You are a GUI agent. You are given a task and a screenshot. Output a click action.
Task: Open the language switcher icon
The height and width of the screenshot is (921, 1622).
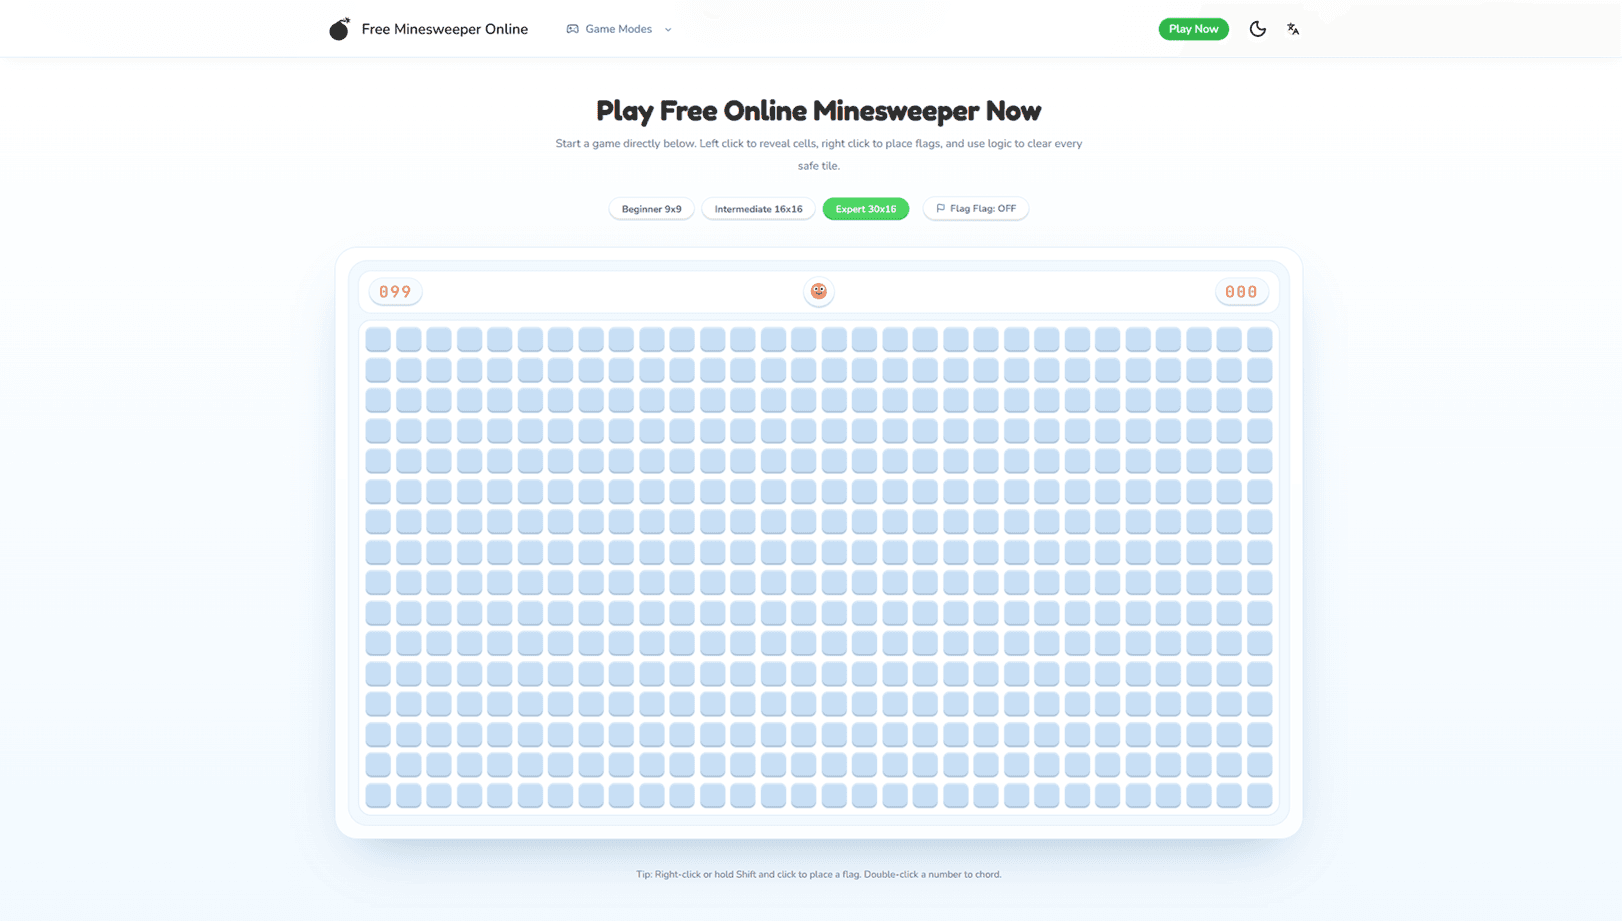pos(1293,29)
